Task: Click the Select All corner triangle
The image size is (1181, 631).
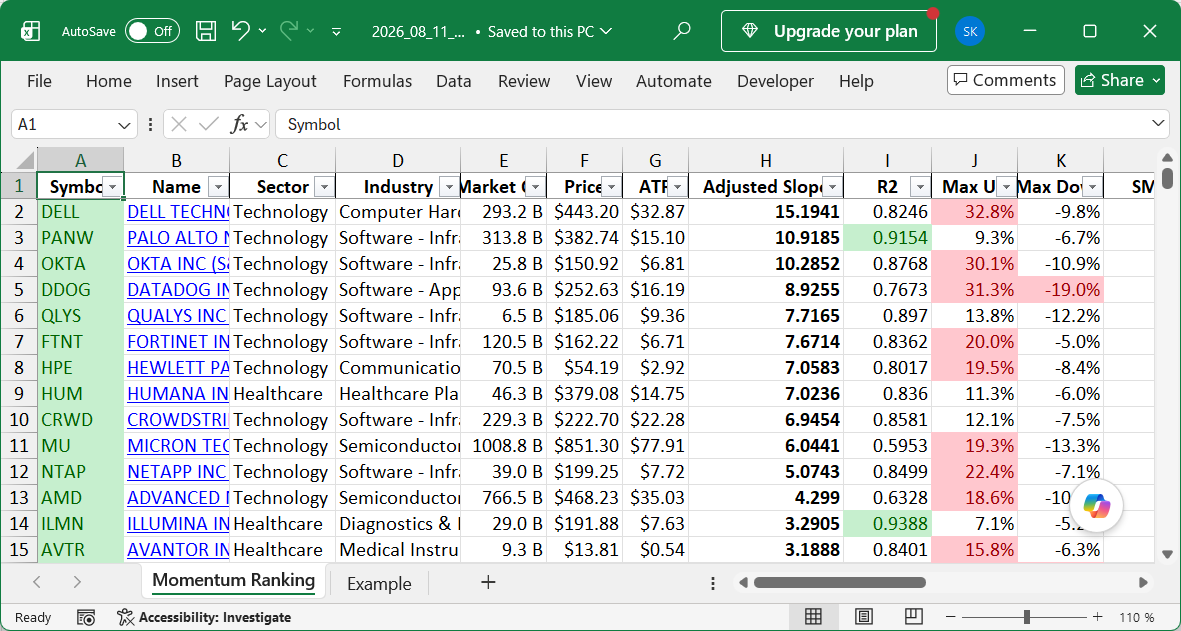Action: tap(24, 160)
